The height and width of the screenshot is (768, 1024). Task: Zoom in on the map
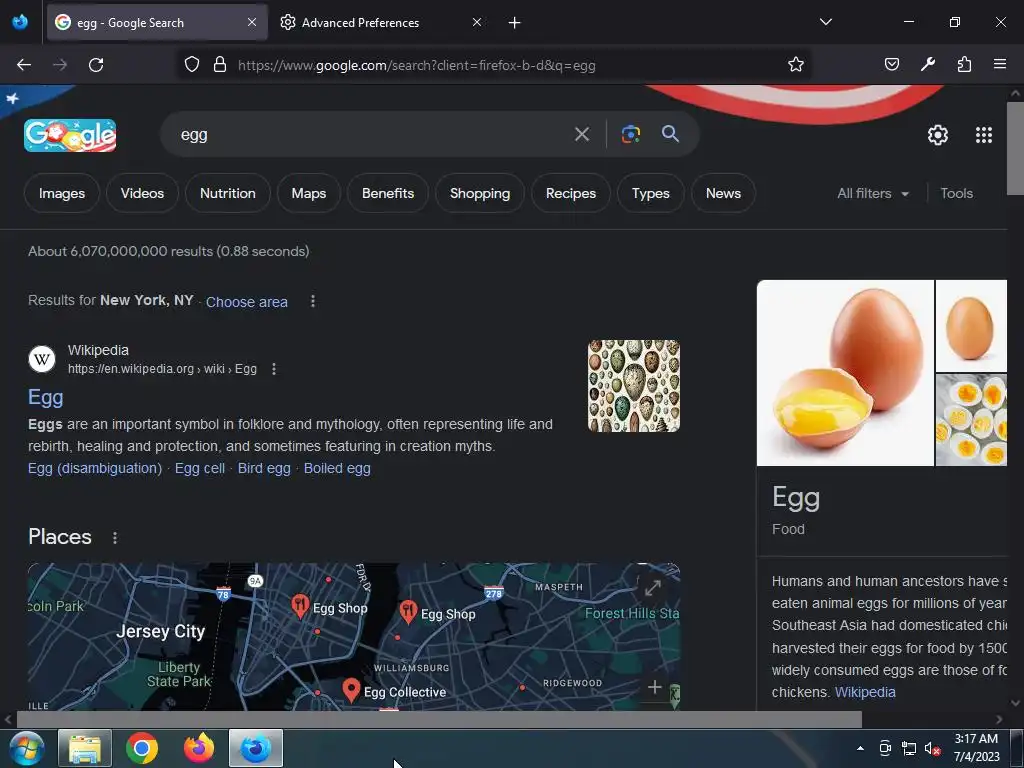pyautogui.click(x=654, y=687)
